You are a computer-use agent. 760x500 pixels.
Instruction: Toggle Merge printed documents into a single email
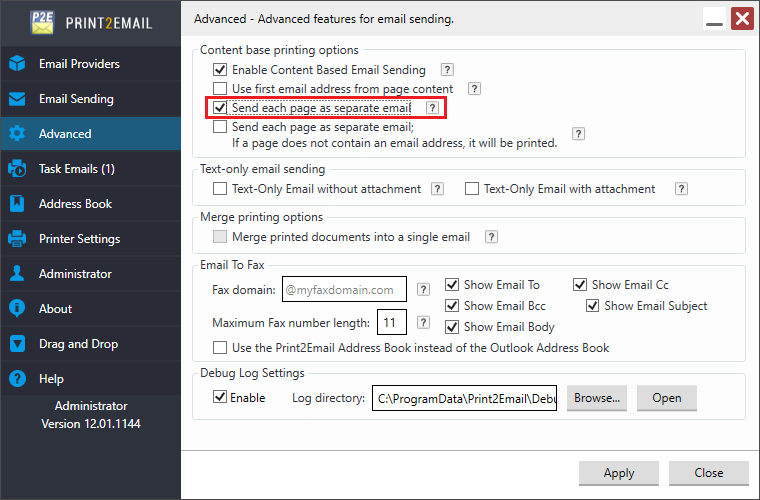220,236
